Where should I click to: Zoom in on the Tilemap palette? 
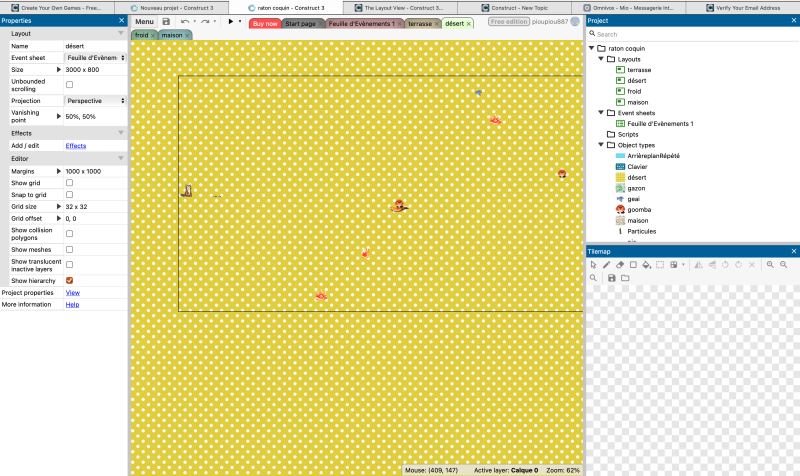pos(770,265)
